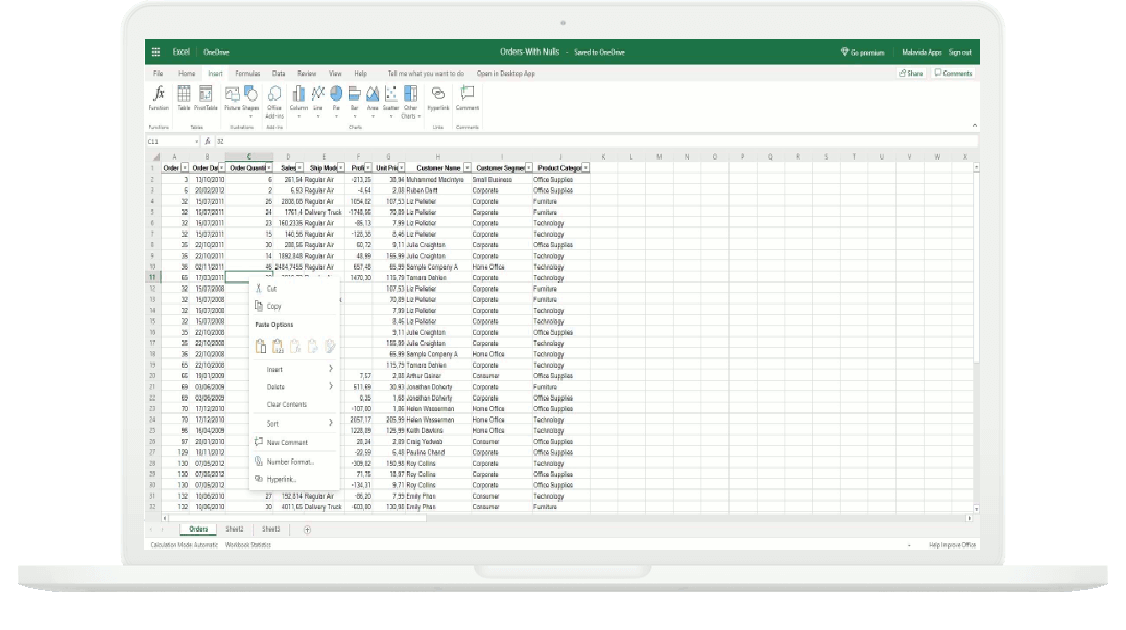Viewport: 1126px width, 630px height.
Task: Add a new sheet with plus icon
Action: [x=307, y=529]
